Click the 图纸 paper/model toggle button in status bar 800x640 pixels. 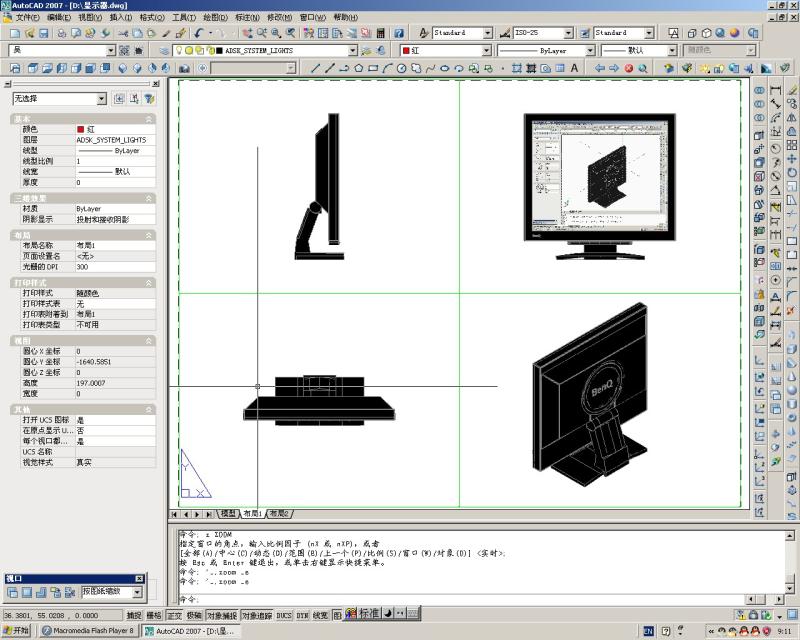337,616
